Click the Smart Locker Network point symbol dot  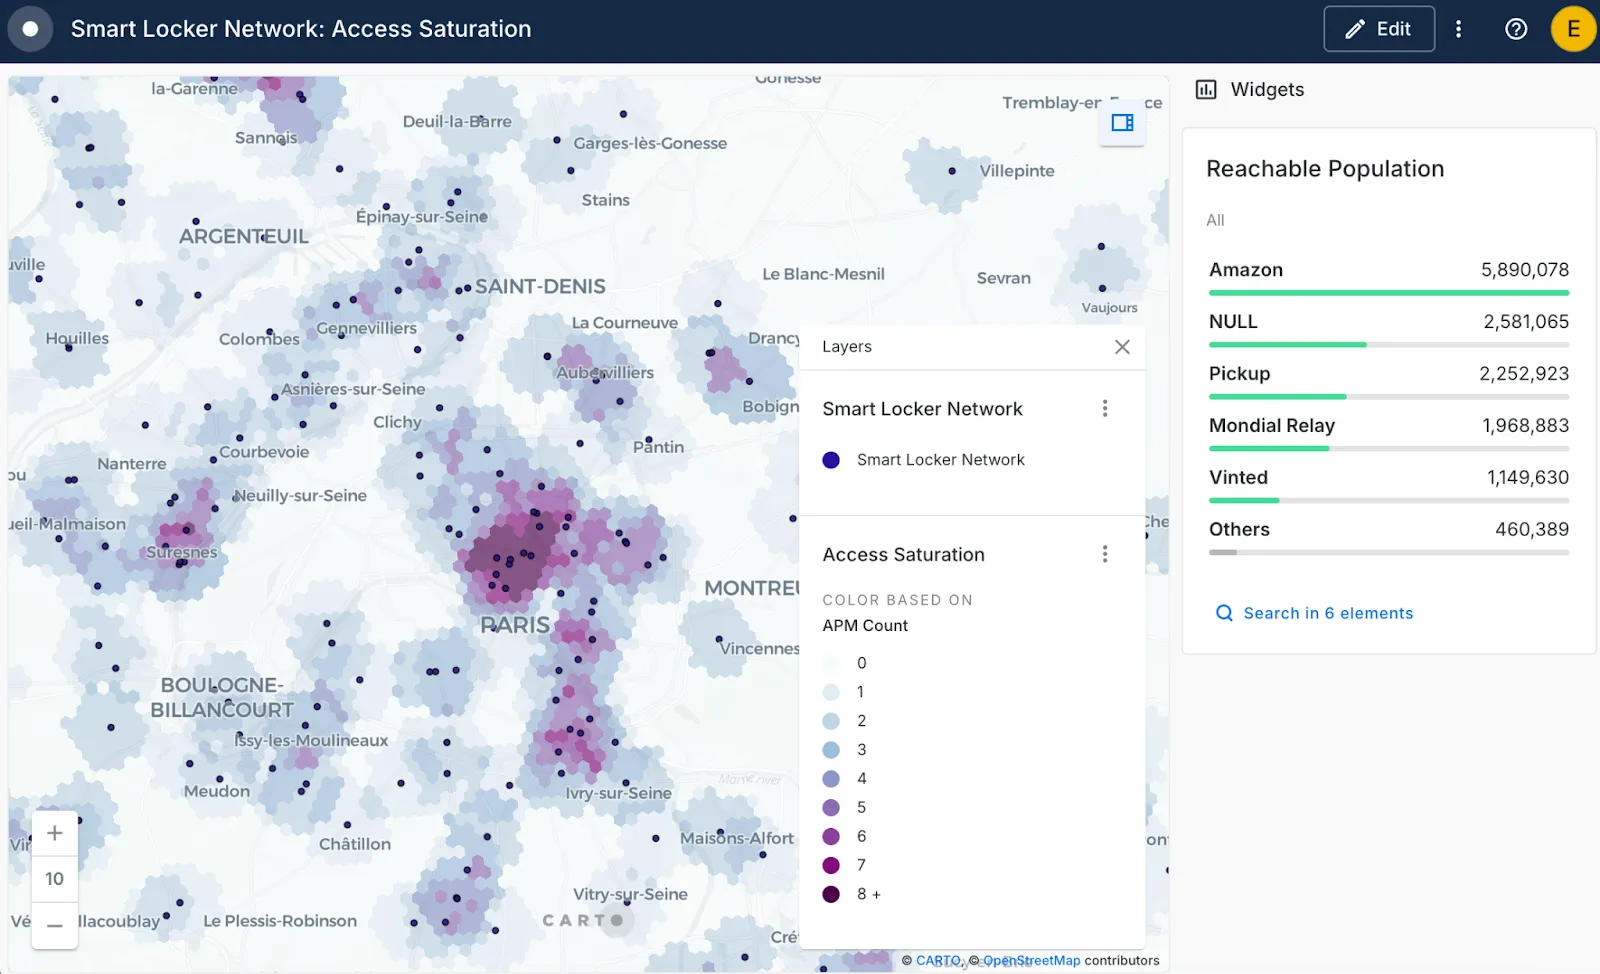click(831, 460)
